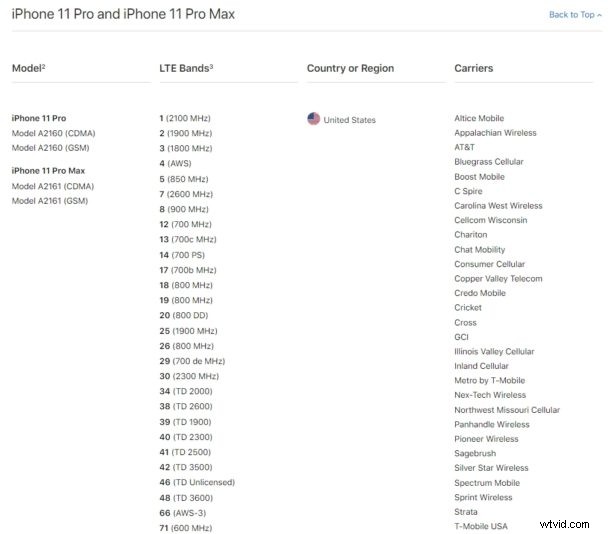Click the chevron beside Back to Top
Image resolution: width=610 pixels, height=534 pixels.
599,15
